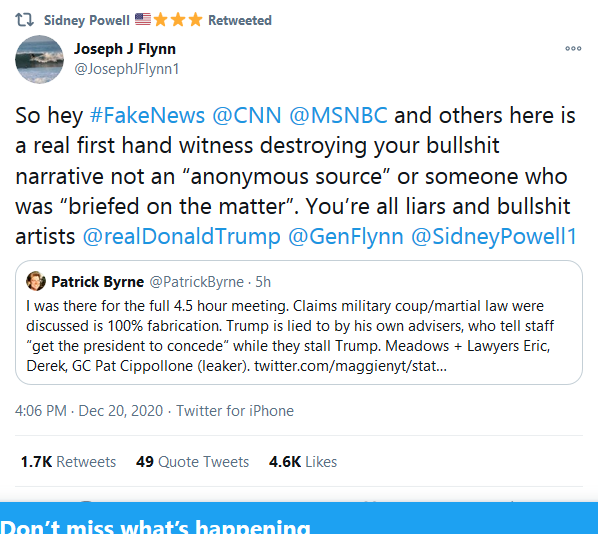Open the #FakeNews hashtag link

tap(147, 115)
